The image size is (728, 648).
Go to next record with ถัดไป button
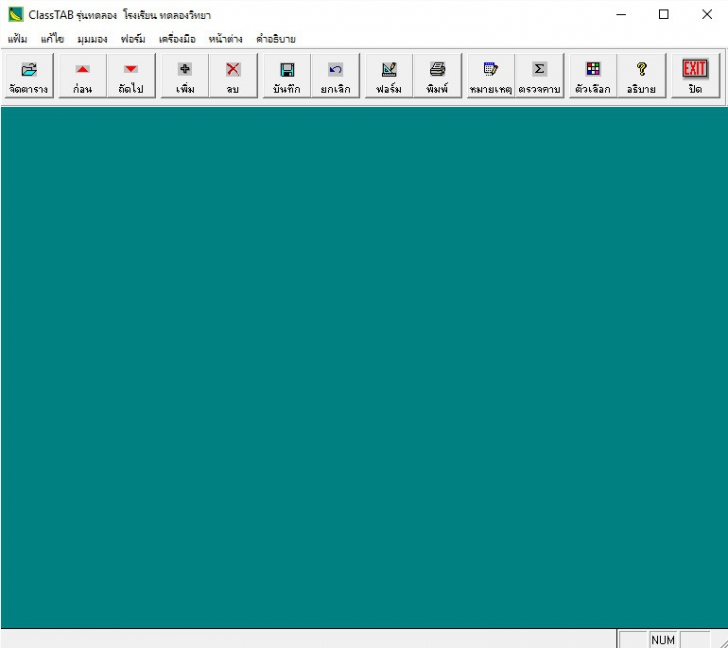coord(131,76)
